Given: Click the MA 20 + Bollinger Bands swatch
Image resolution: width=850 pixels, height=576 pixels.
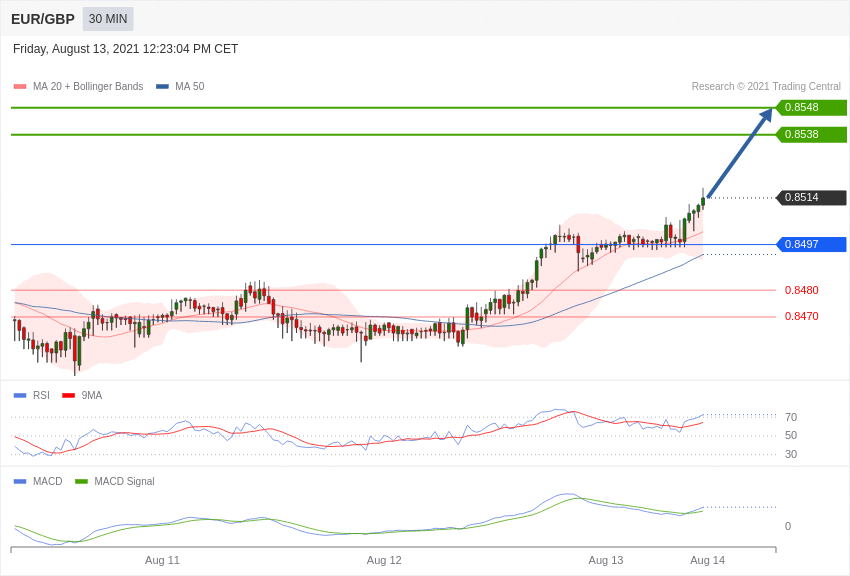Looking at the screenshot, I should pyautogui.click(x=20, y=87).
